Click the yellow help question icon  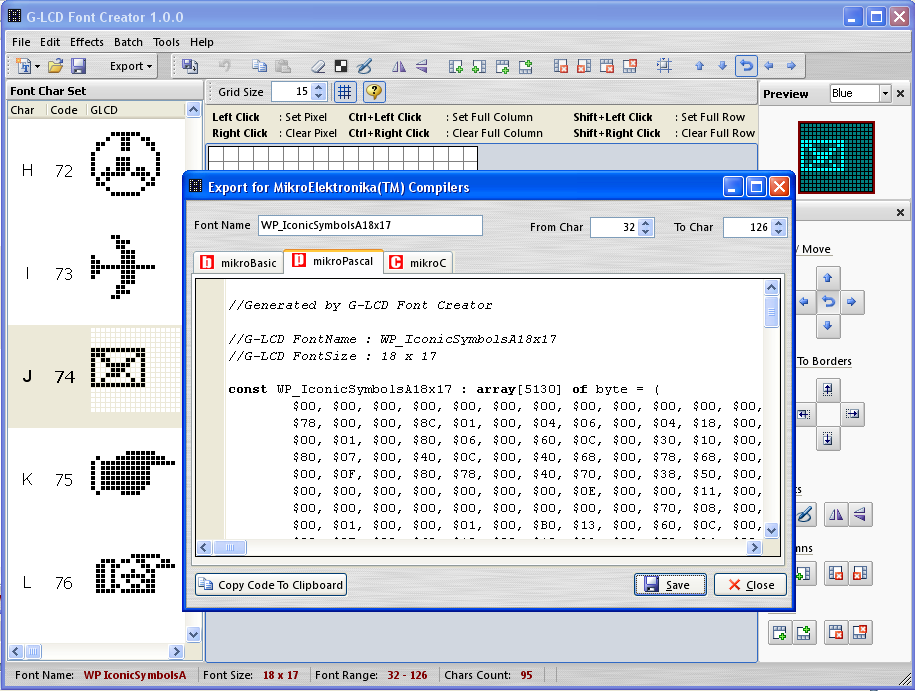point(374,92)
